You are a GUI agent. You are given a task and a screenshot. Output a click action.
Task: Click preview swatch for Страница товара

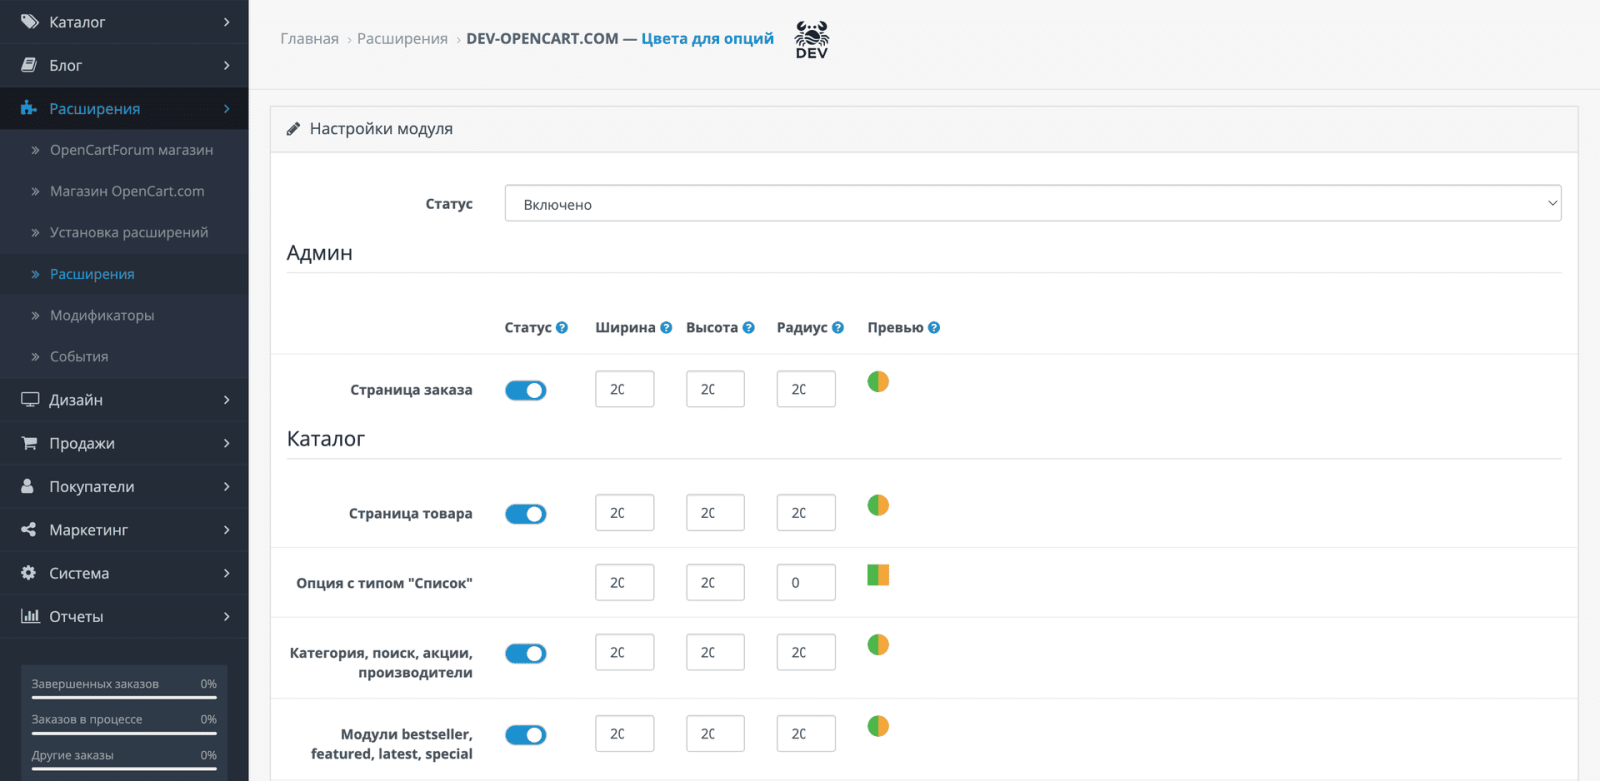click(x=878, y=505)
